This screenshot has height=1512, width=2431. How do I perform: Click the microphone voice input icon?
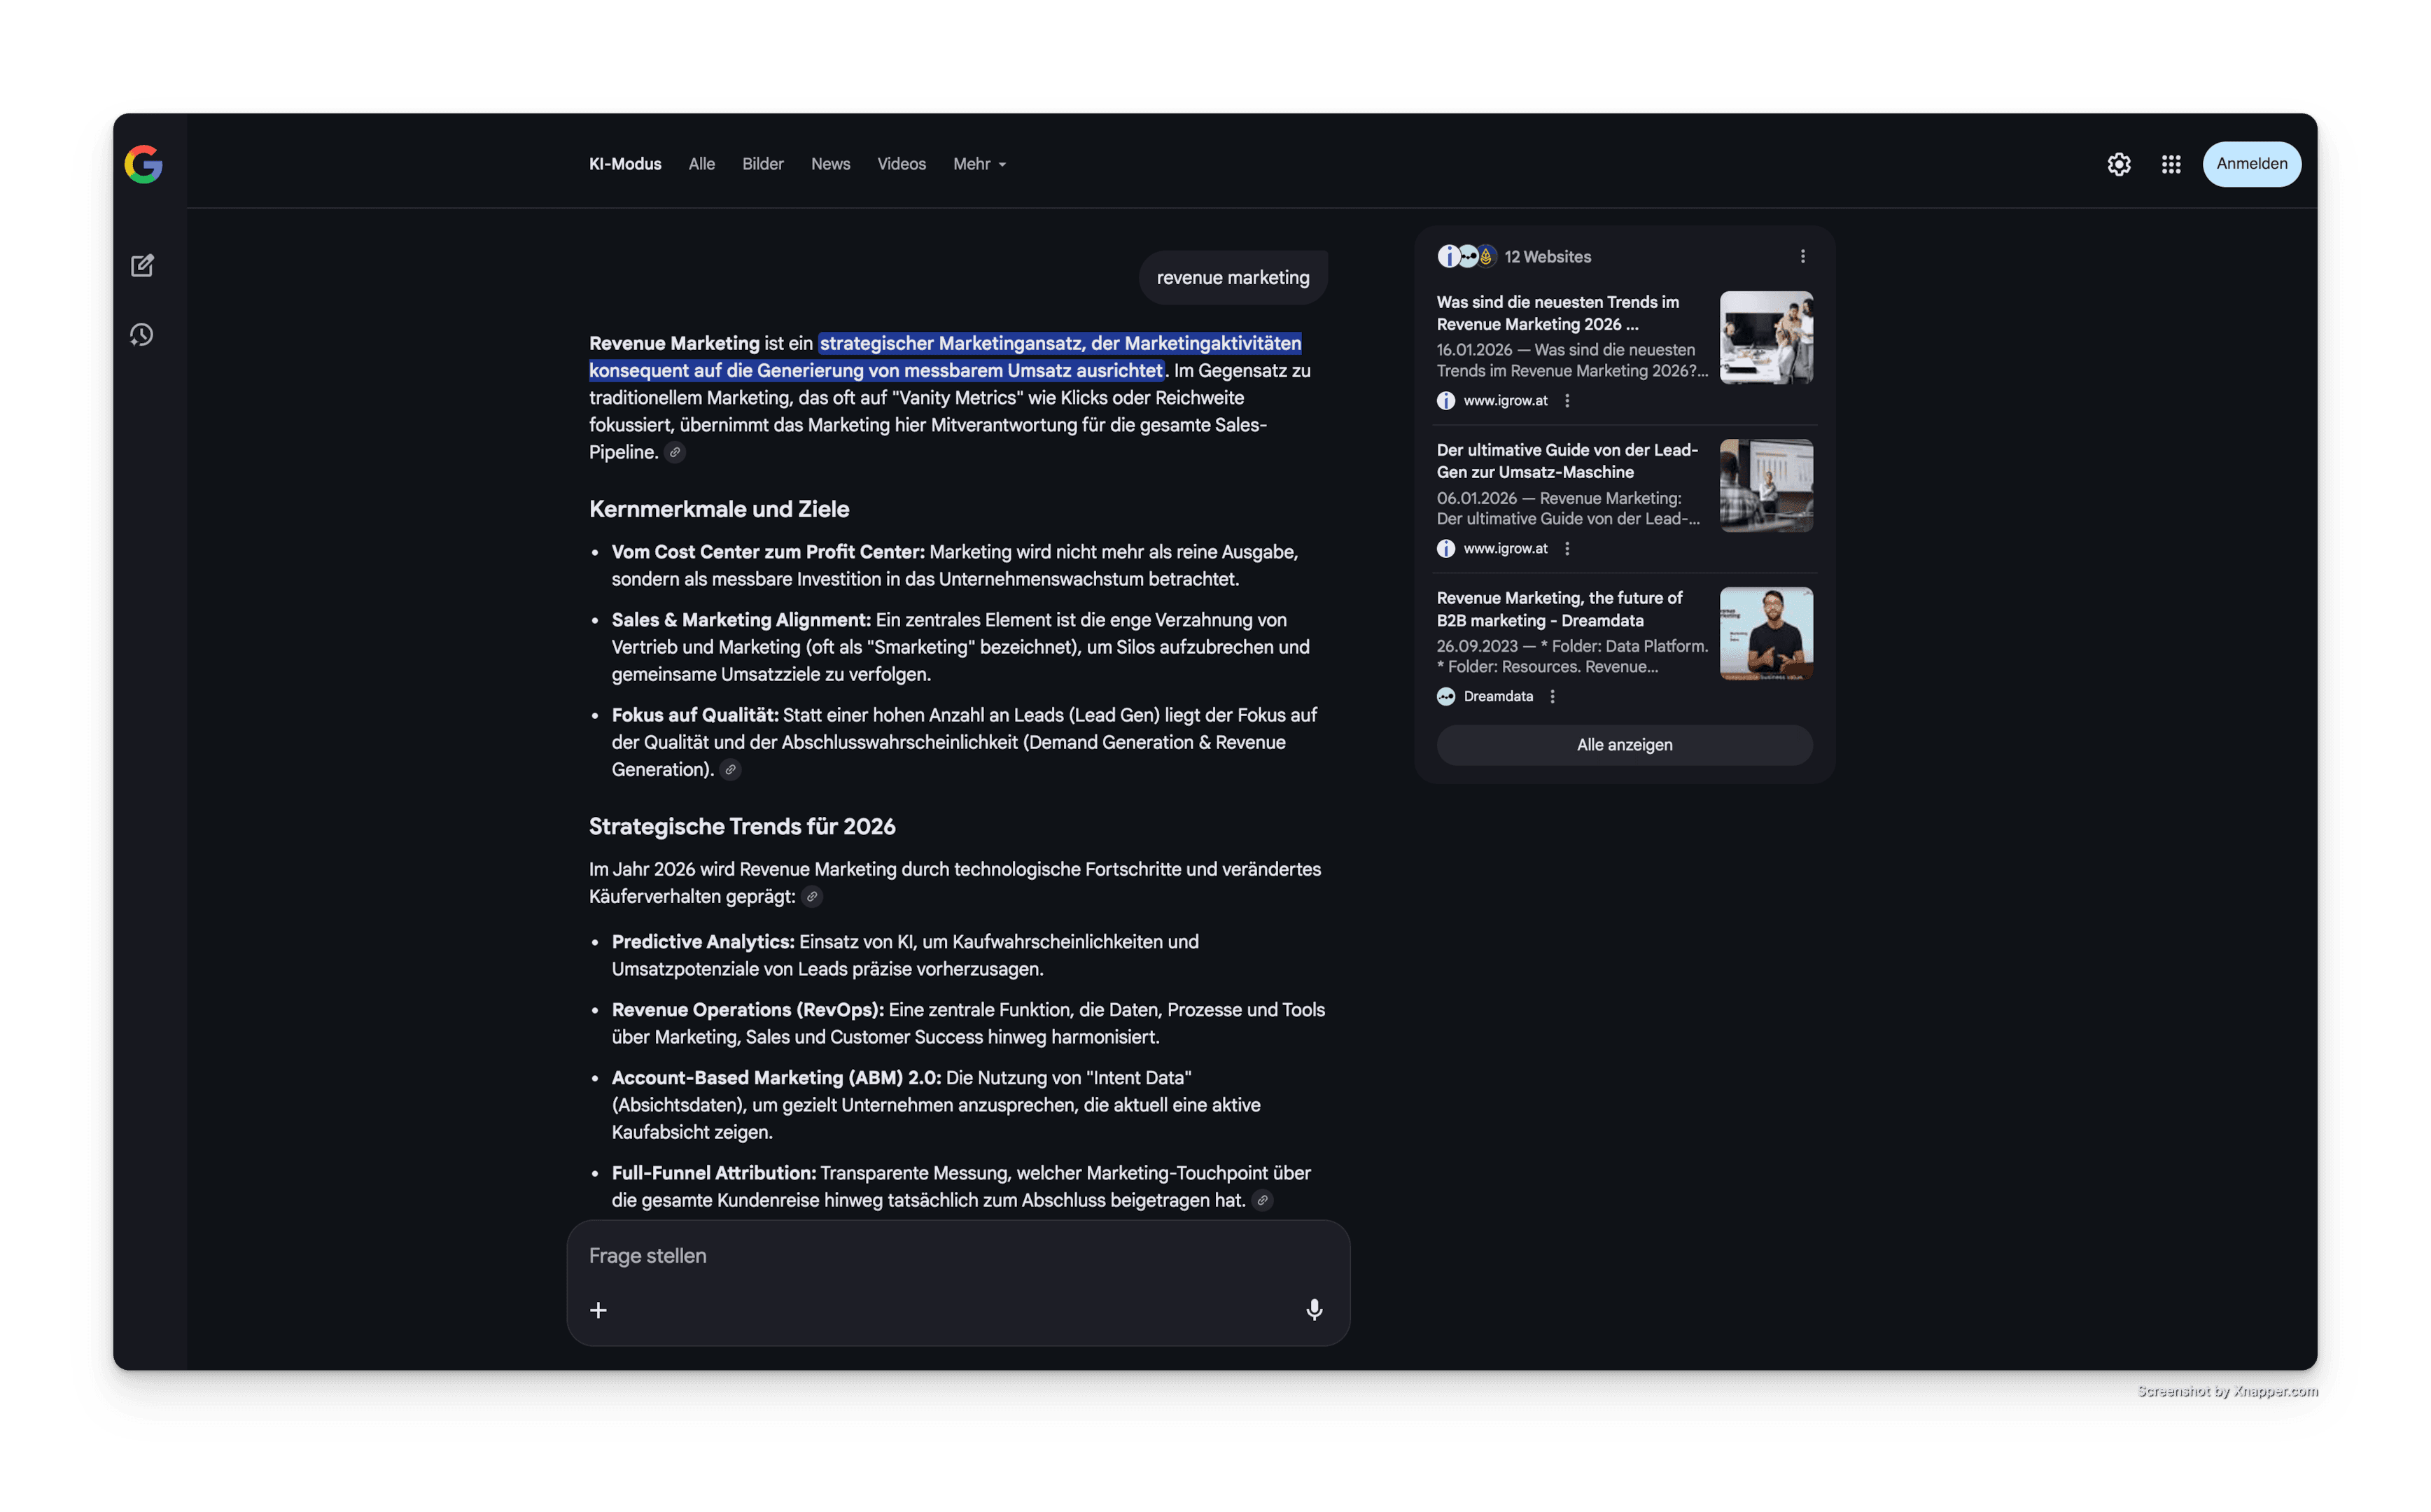tap(1314, 1309)
